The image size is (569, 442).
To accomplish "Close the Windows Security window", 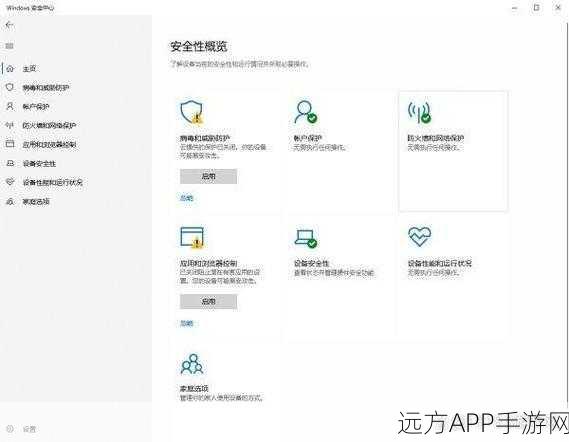I will (558, 8).
